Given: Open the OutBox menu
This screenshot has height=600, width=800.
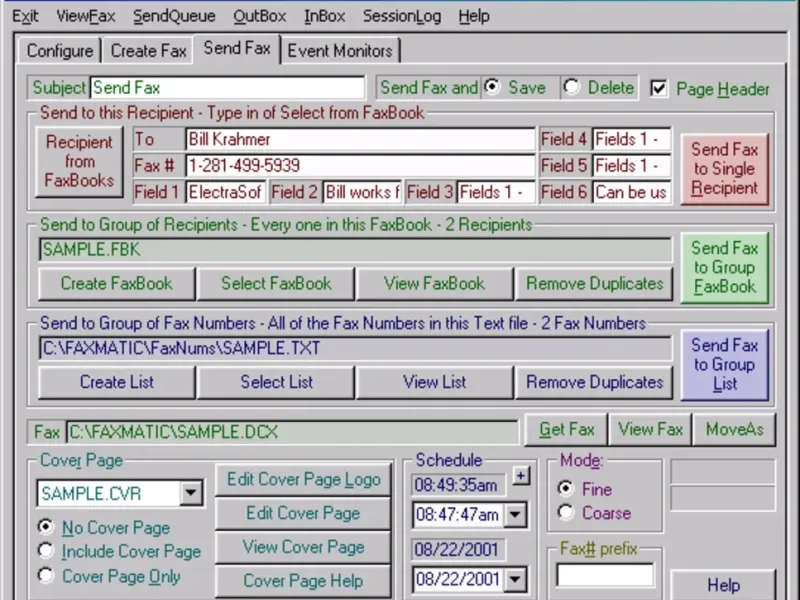Looking at the screenshot, I should pos(260,16).
